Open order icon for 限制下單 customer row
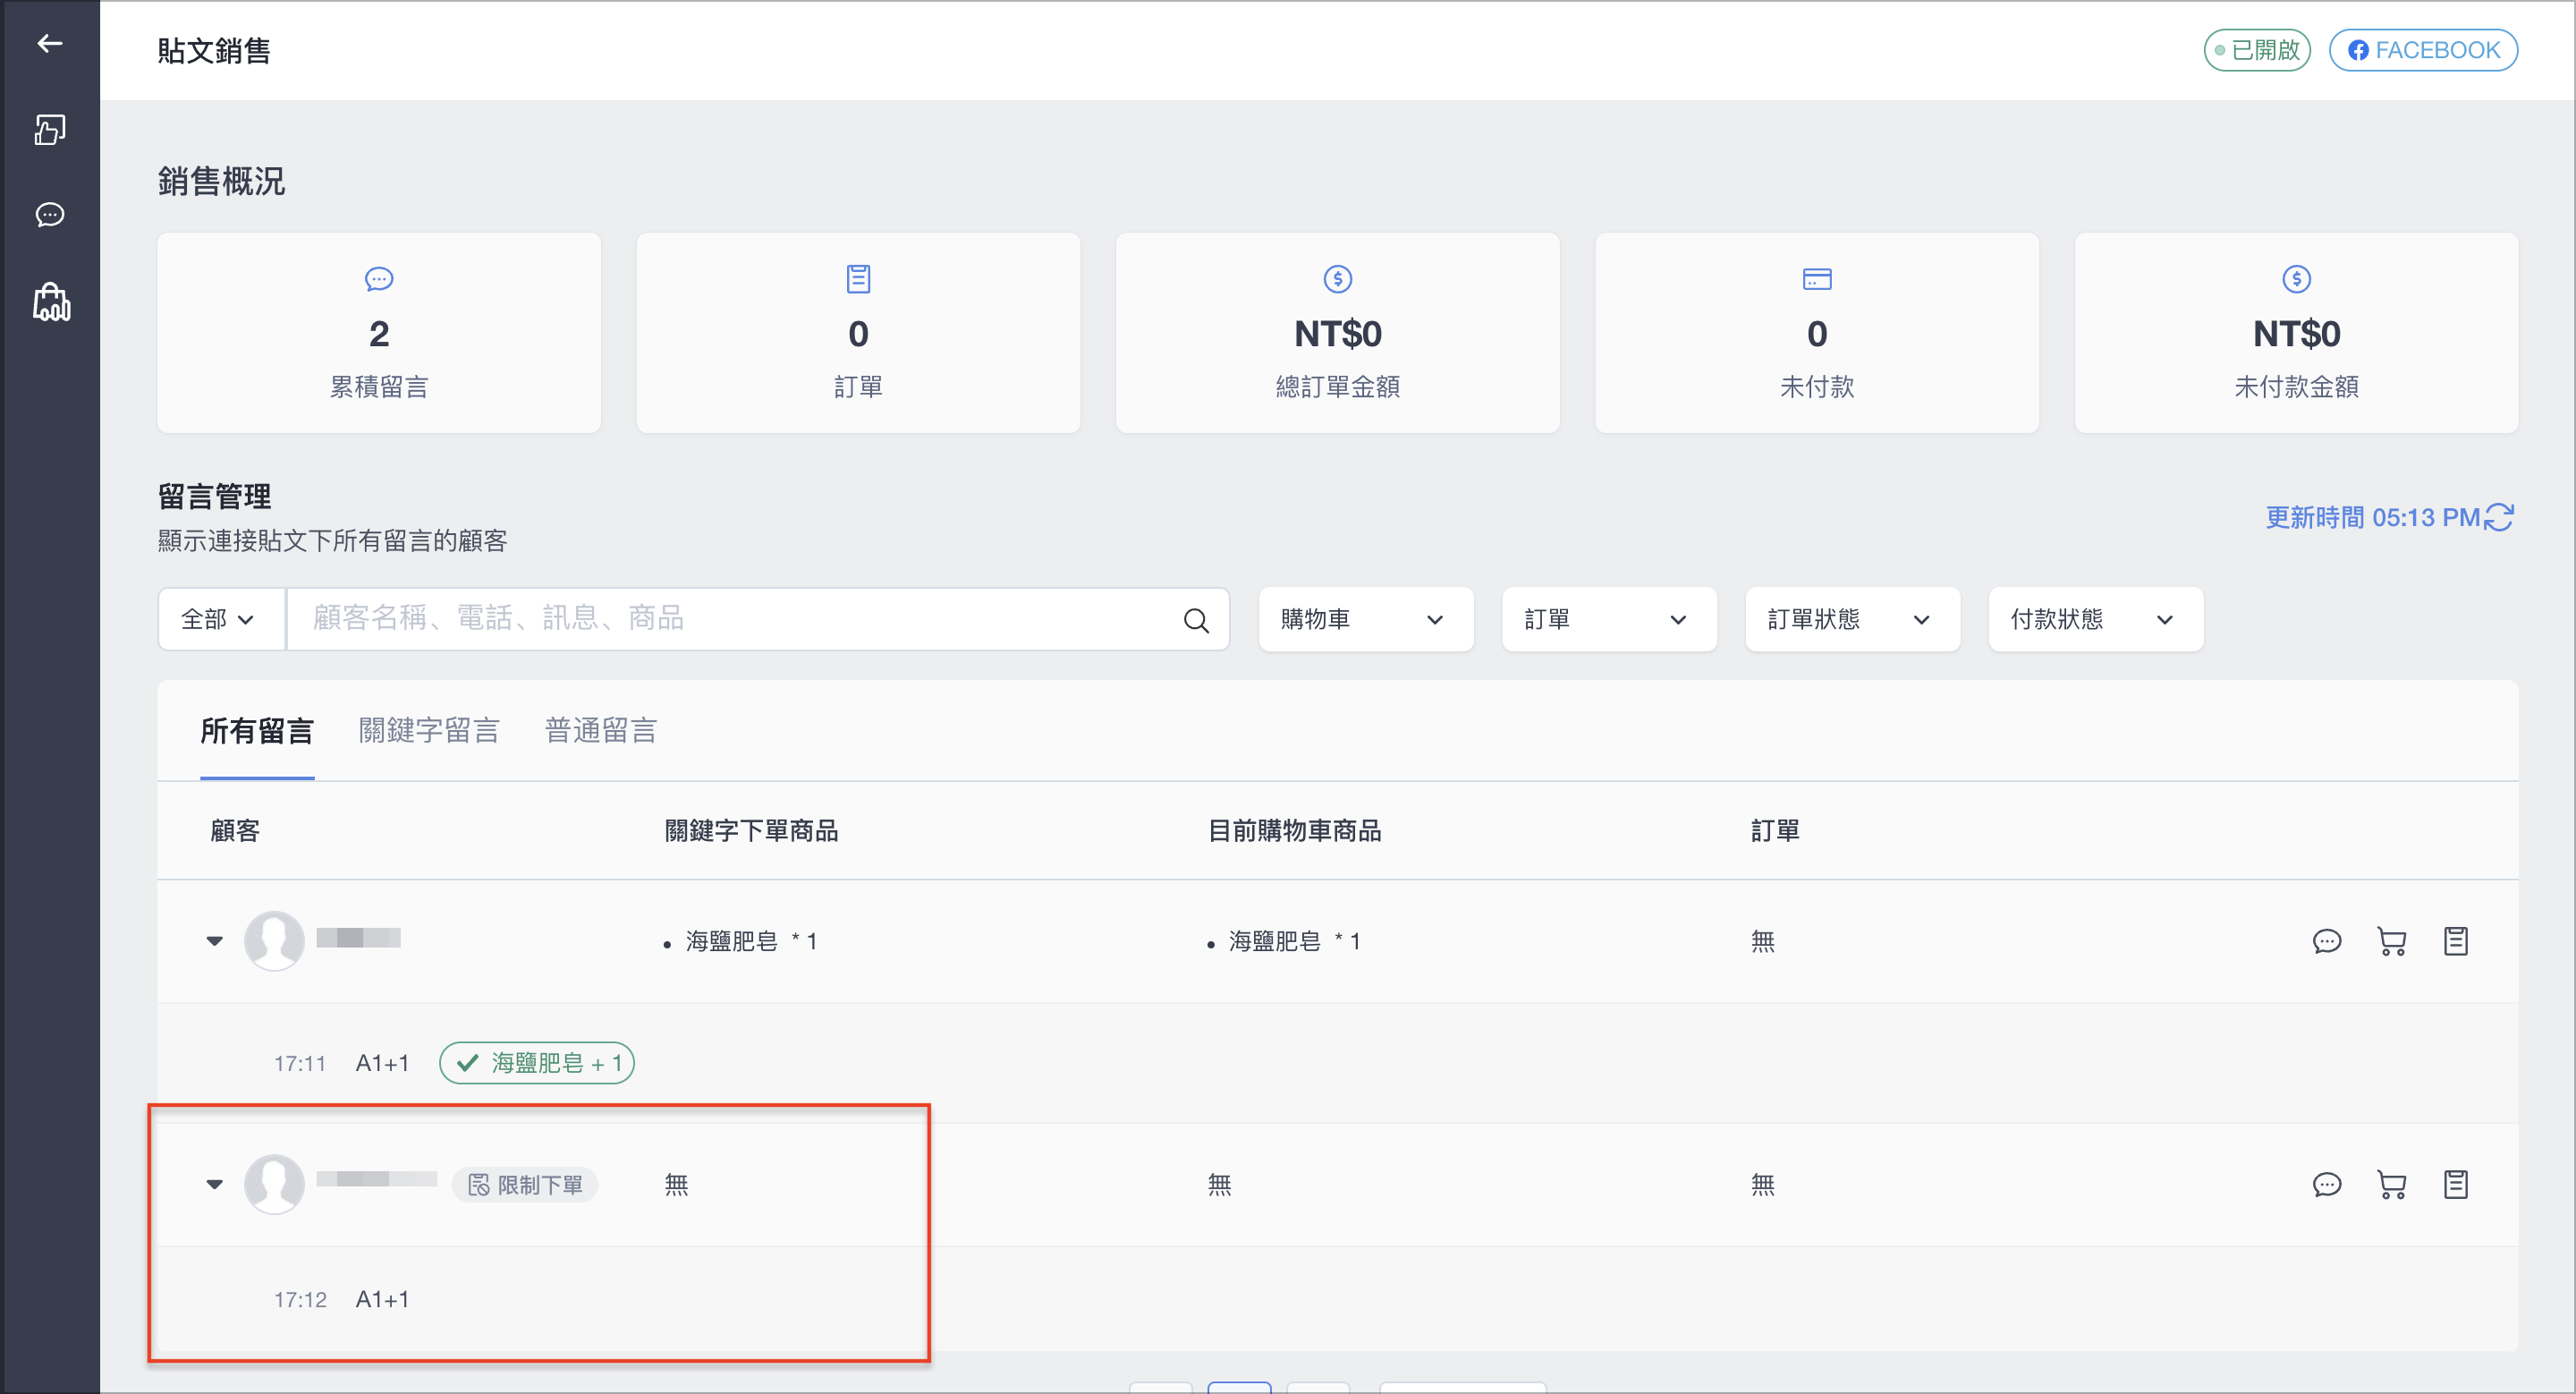Viewport: 2576px width, 1394px height. pos(2456,1185)
